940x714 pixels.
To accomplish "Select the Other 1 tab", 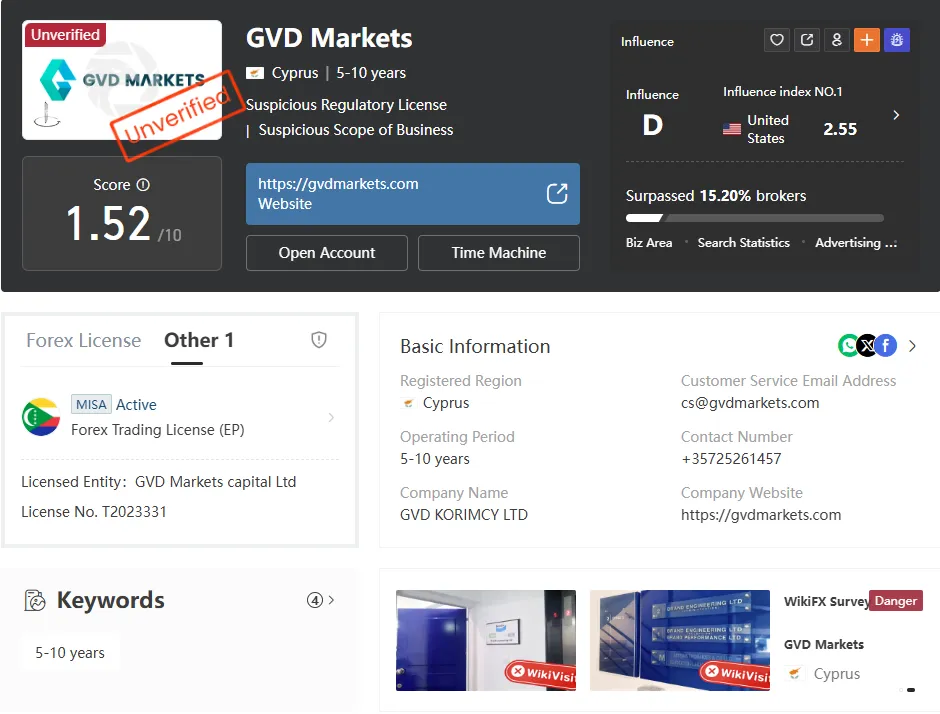I will click(199, 341).
